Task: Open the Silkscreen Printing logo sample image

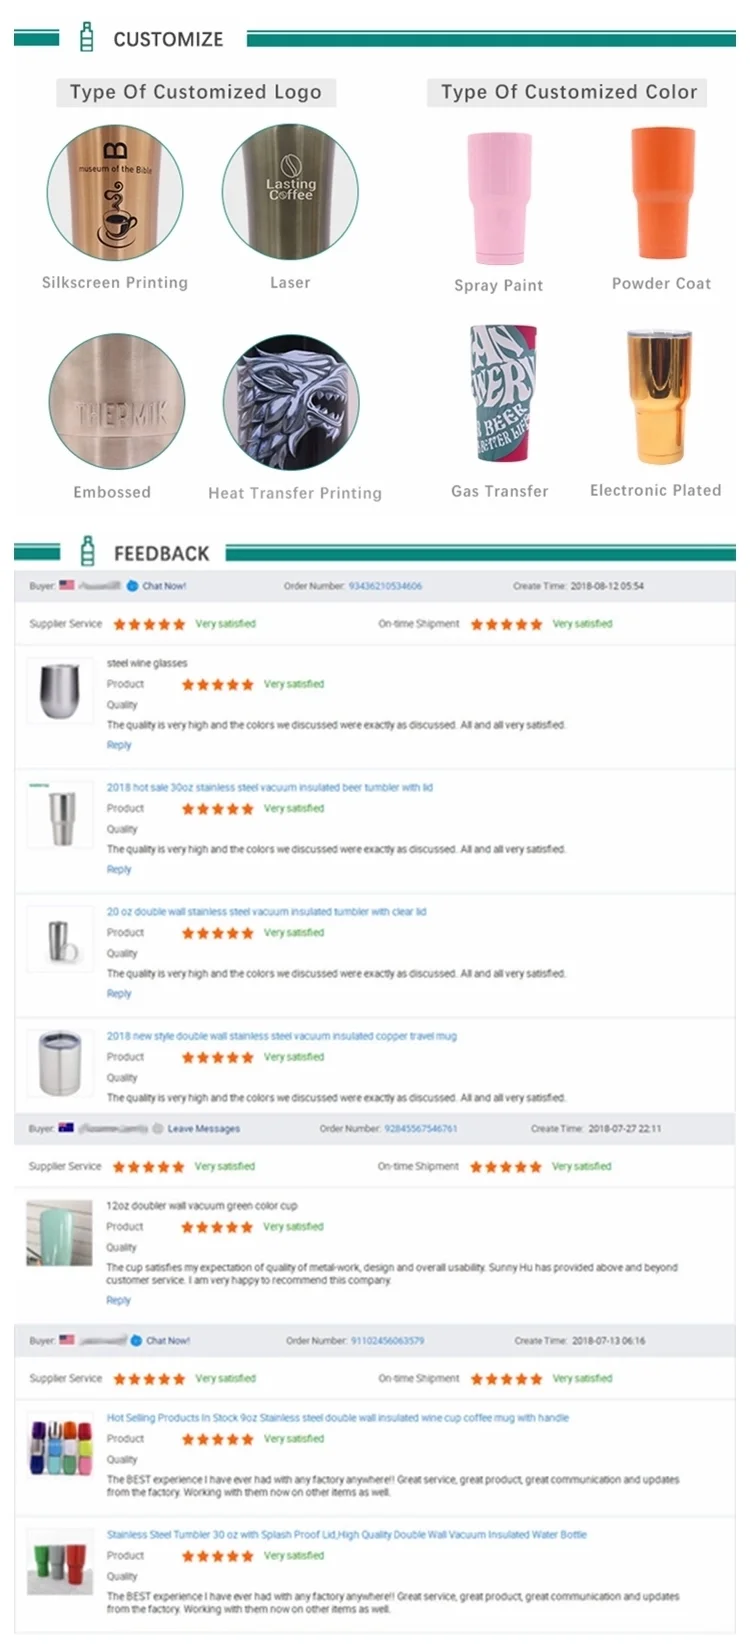Action: 115,193
